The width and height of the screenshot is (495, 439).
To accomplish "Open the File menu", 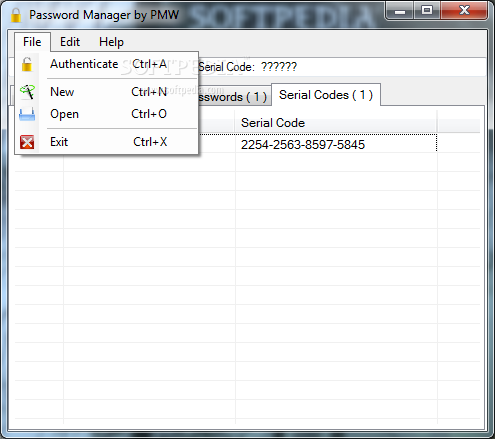I will [x=32, y=42].
